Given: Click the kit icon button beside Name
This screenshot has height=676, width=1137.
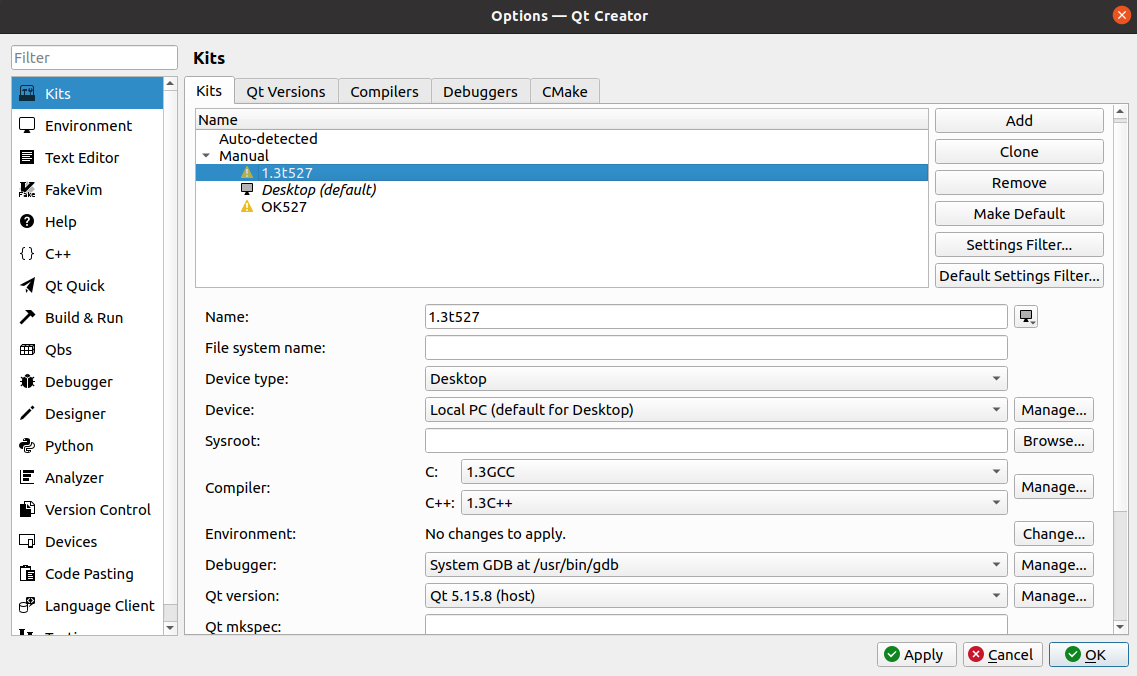Looking at the screenshot, I should pos(1025,316).
